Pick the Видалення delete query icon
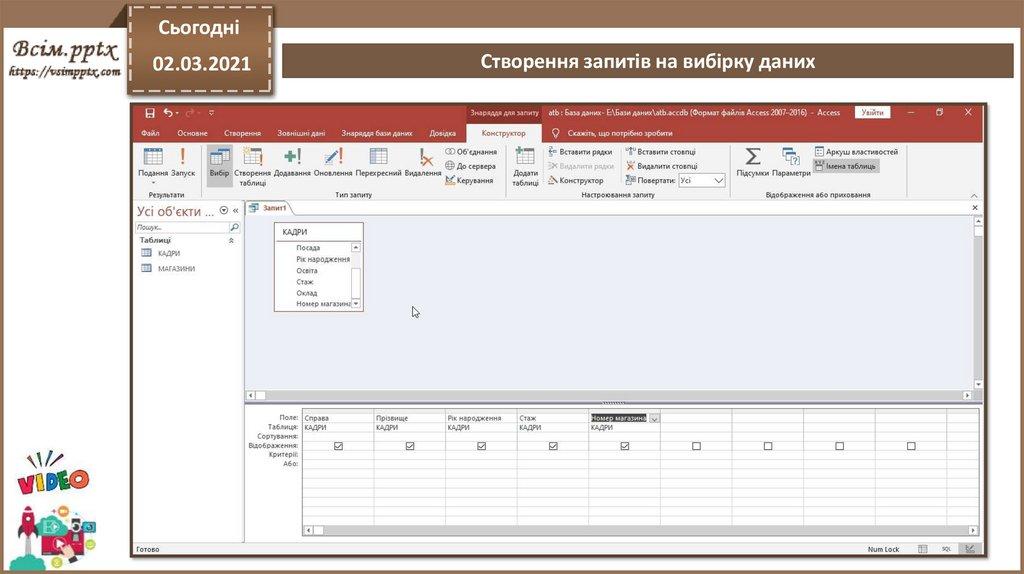Viewport: 1024px width, 574px height. (x=424, y=162)
